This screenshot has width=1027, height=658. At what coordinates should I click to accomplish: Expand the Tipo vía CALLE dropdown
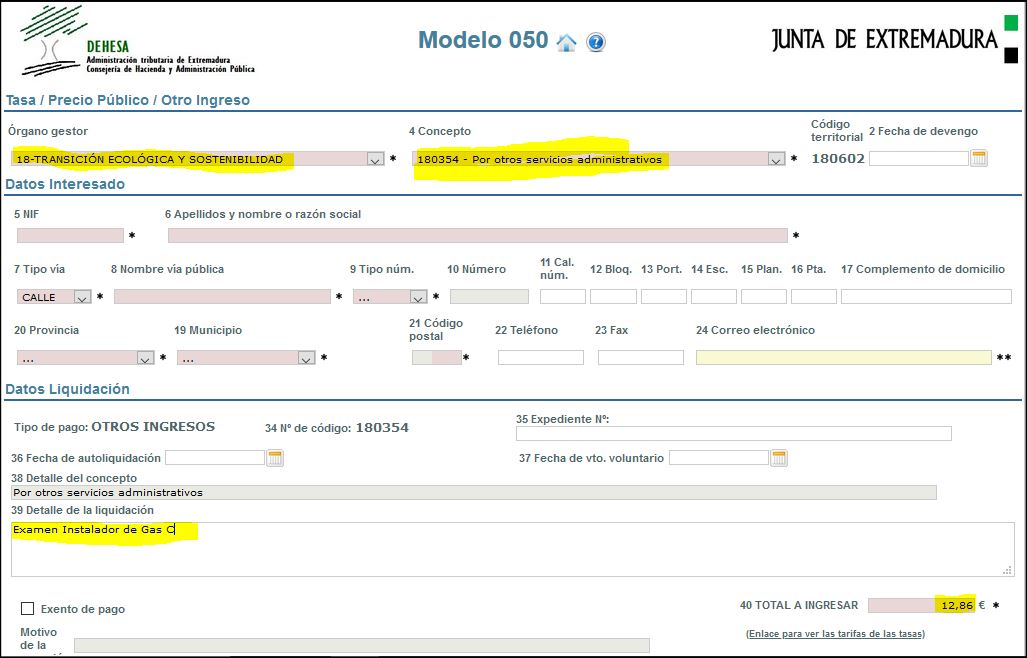pos(82,297)
